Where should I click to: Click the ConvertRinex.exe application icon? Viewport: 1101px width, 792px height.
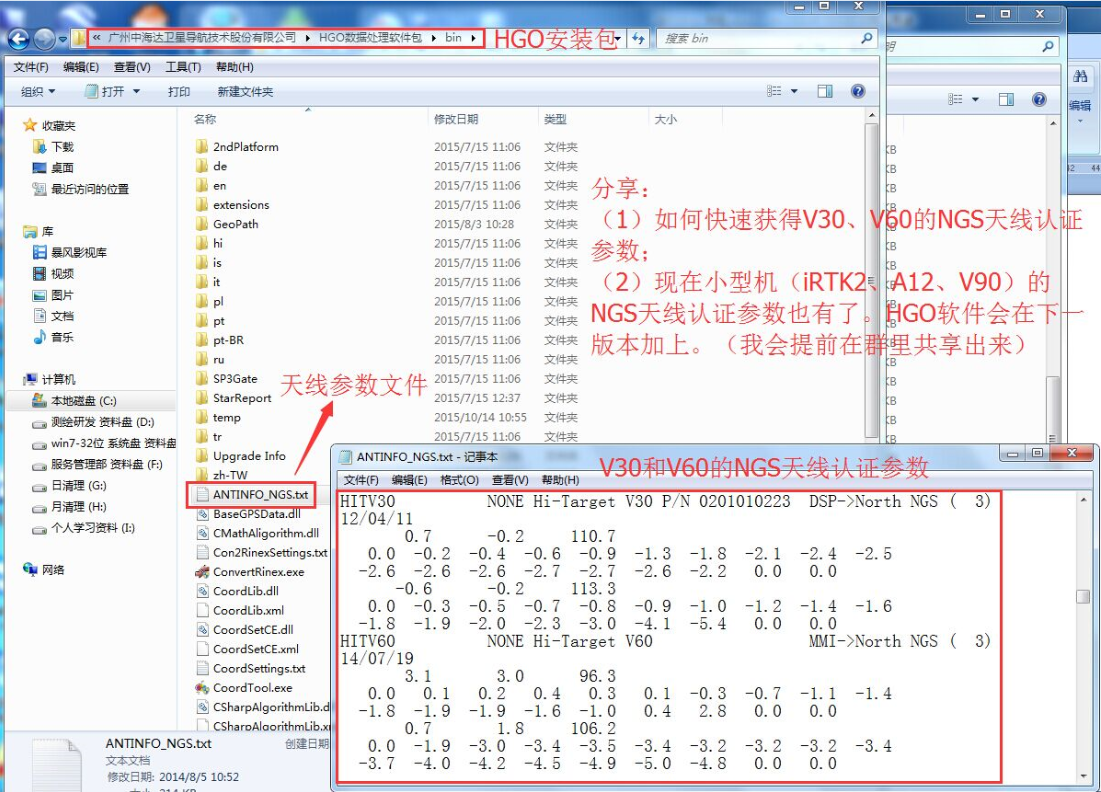coord(202,572)
